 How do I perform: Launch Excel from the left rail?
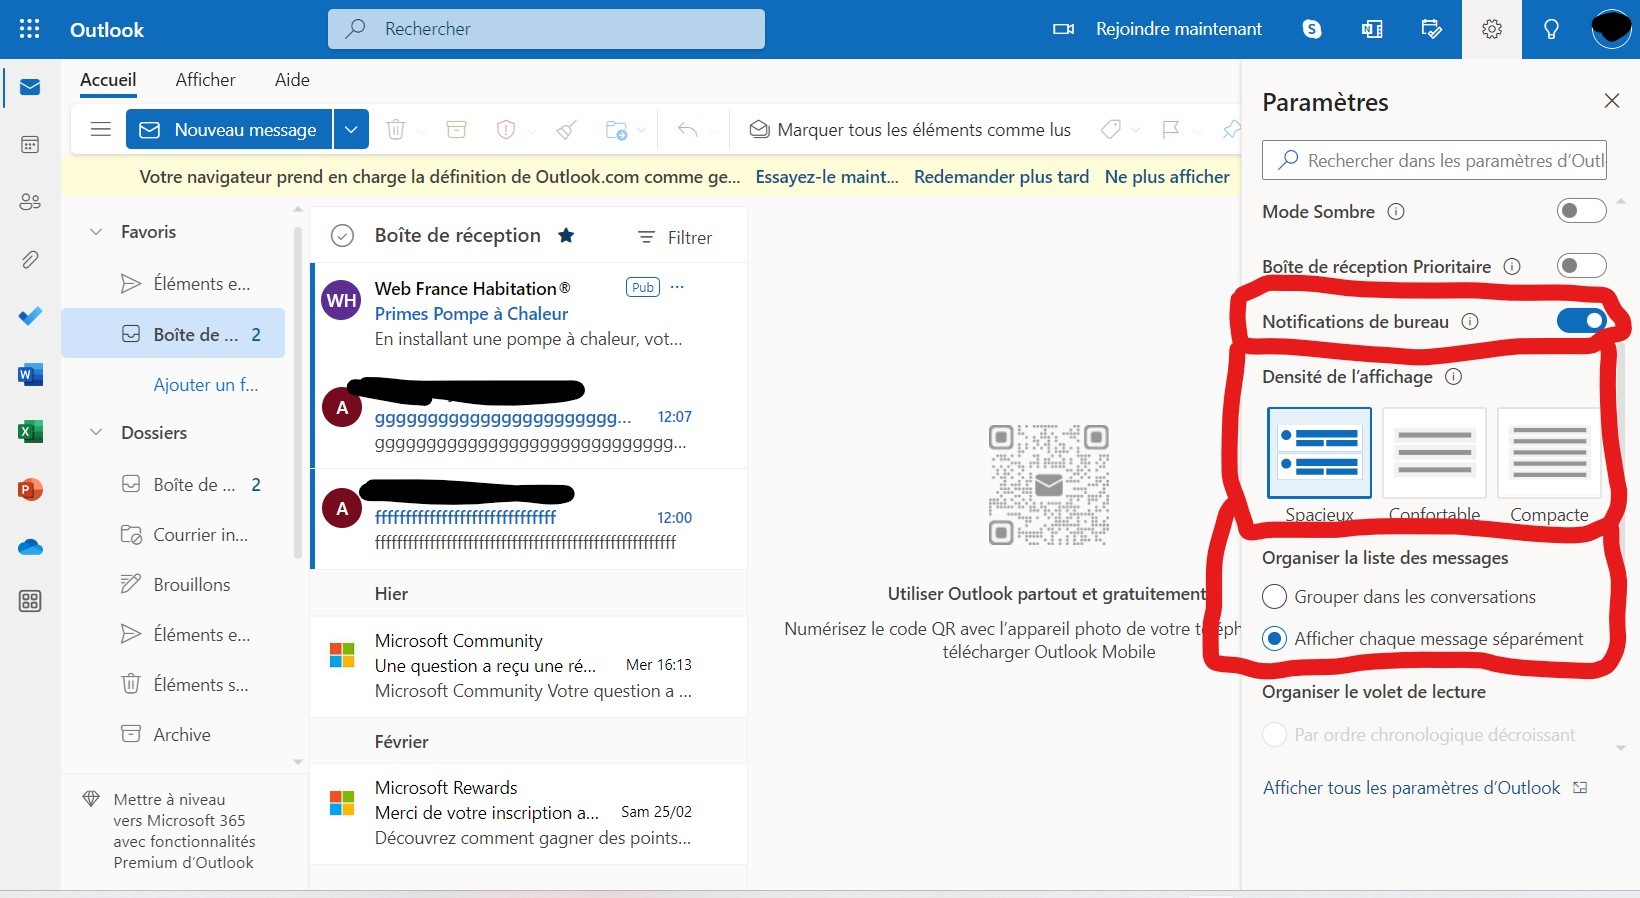click(30, 432)
